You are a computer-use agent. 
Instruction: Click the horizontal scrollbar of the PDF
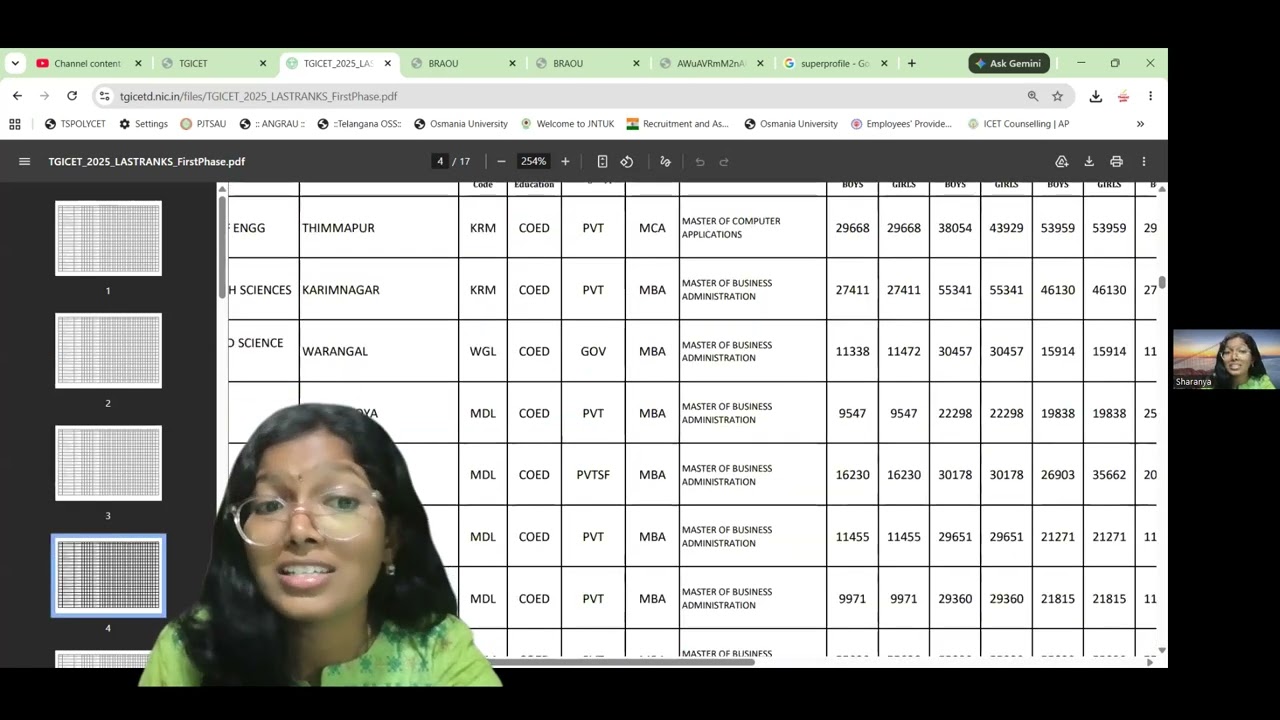point(620,661)
